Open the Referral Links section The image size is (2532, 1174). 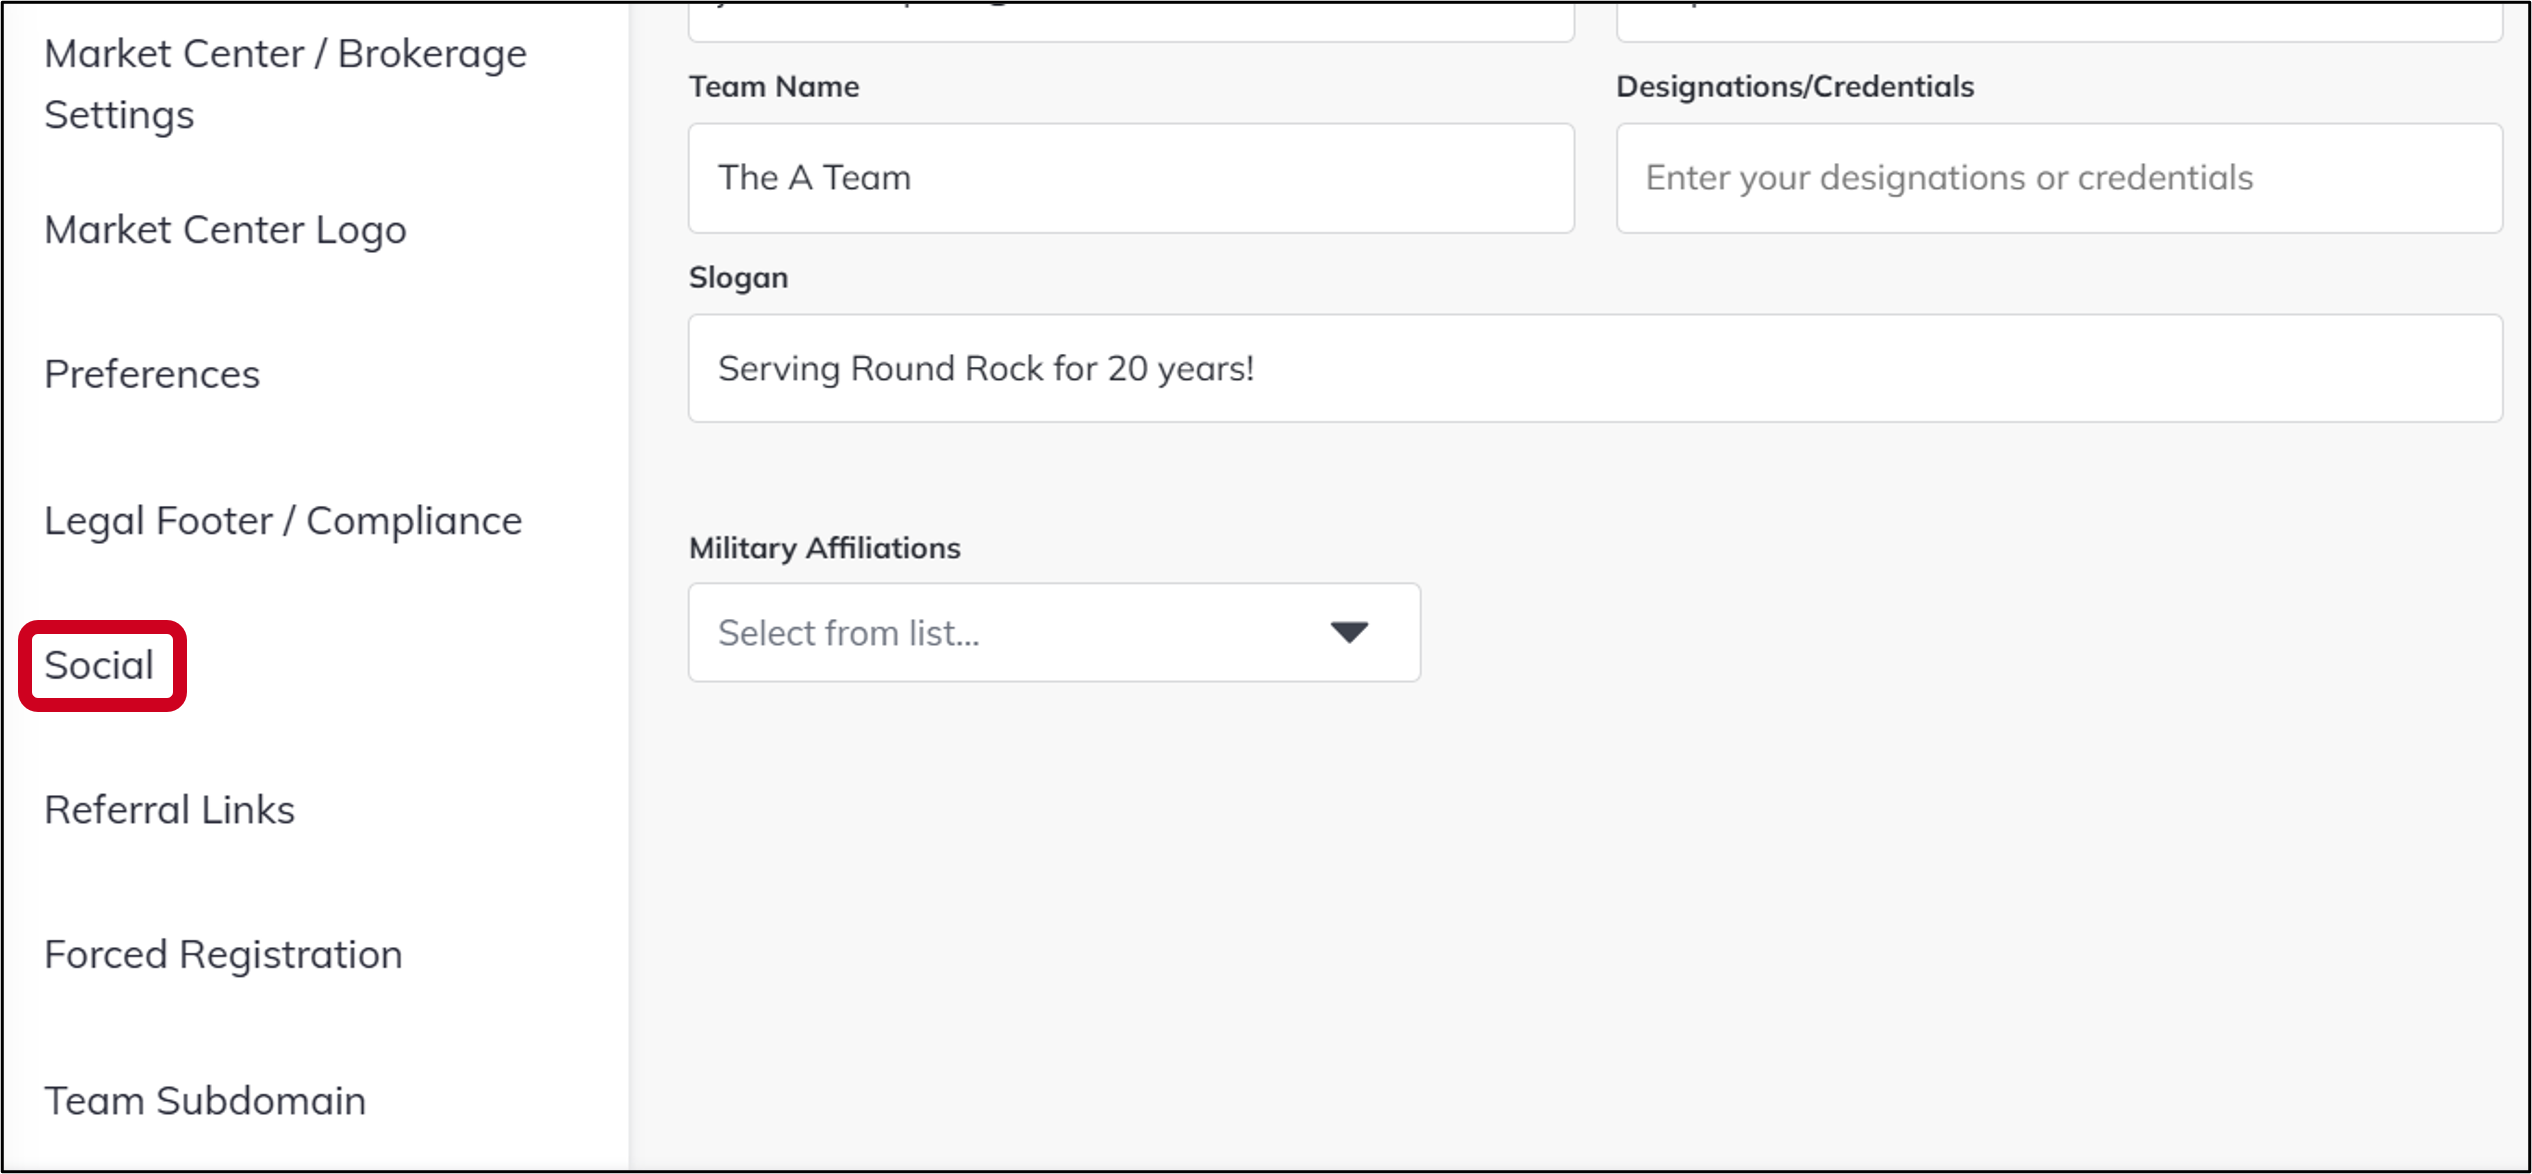[x=170, y=810]
